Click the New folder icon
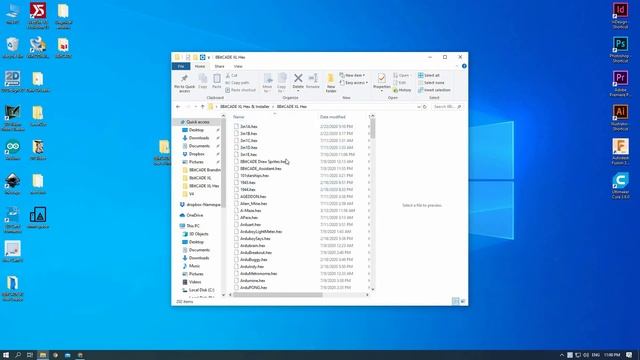 tap(331, 78)
